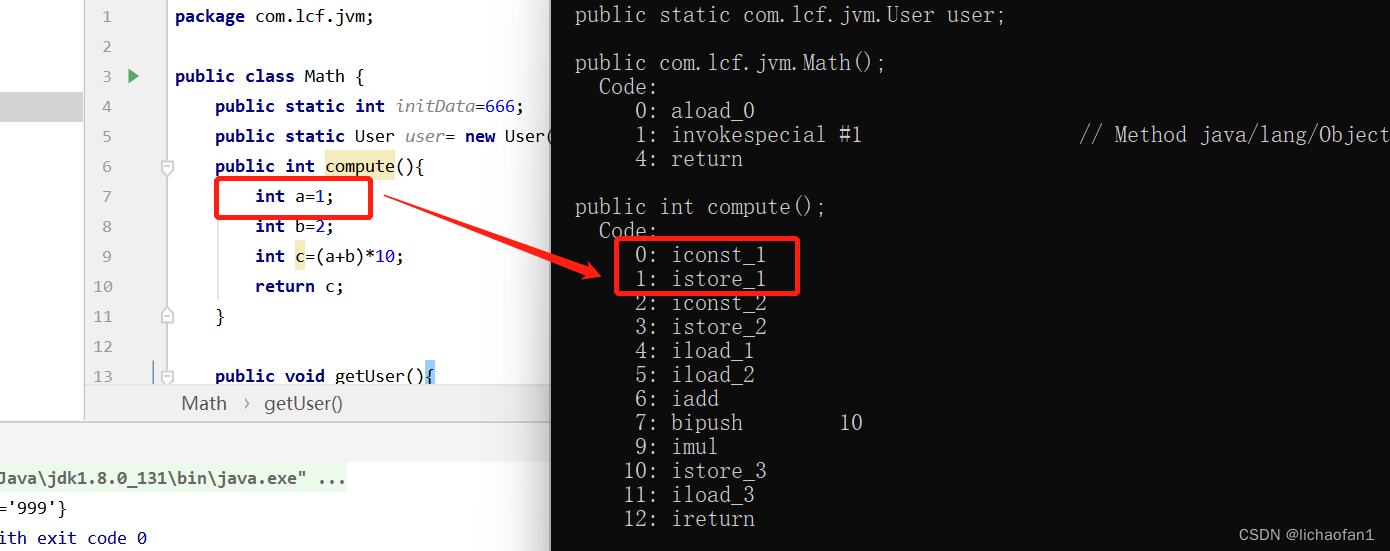Click the 'exit code 0' console line

click(73, 538)
